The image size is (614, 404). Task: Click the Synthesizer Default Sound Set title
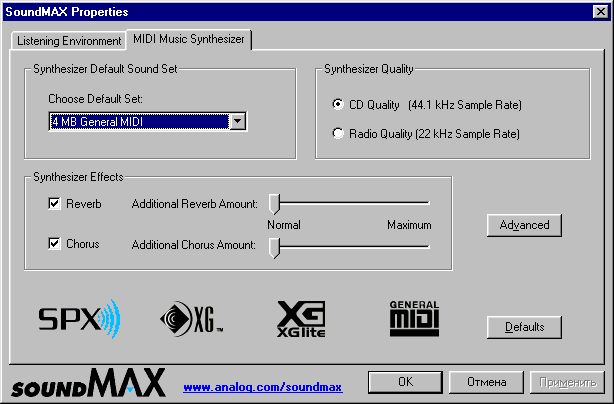coord(105,69)
